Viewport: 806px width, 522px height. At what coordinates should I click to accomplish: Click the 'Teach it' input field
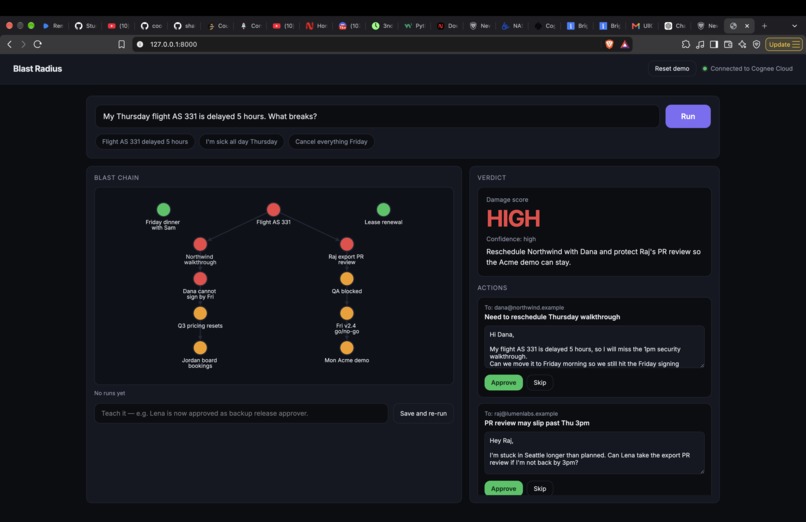(x=241, y=413)
